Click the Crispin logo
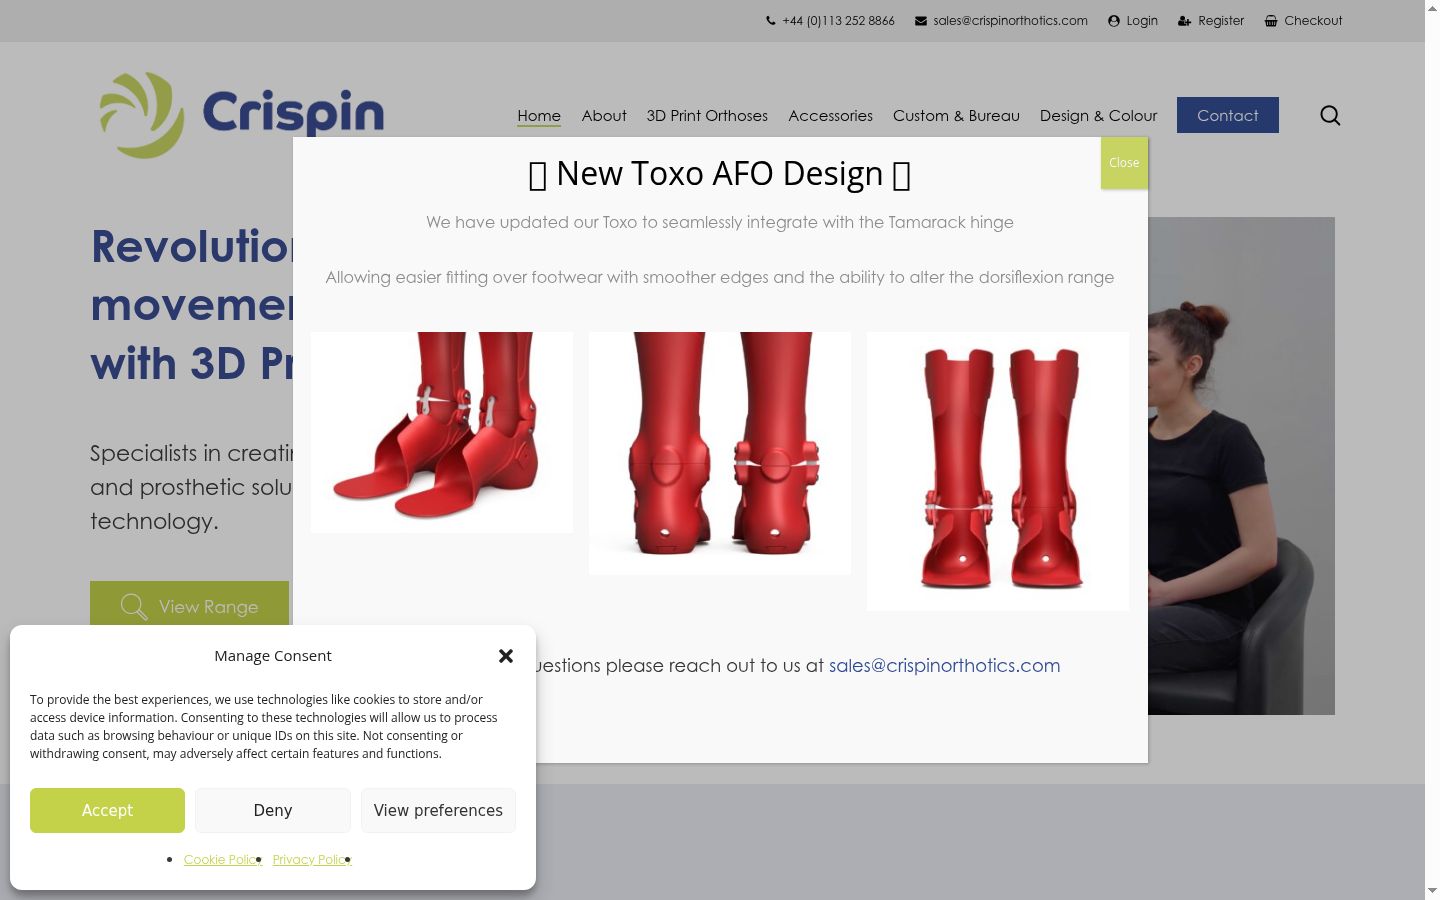 pyautogui.click(x=242, y=115)
